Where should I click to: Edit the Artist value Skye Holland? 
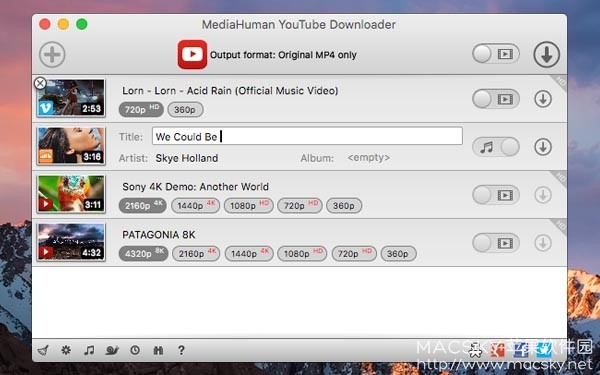point(187,158)
